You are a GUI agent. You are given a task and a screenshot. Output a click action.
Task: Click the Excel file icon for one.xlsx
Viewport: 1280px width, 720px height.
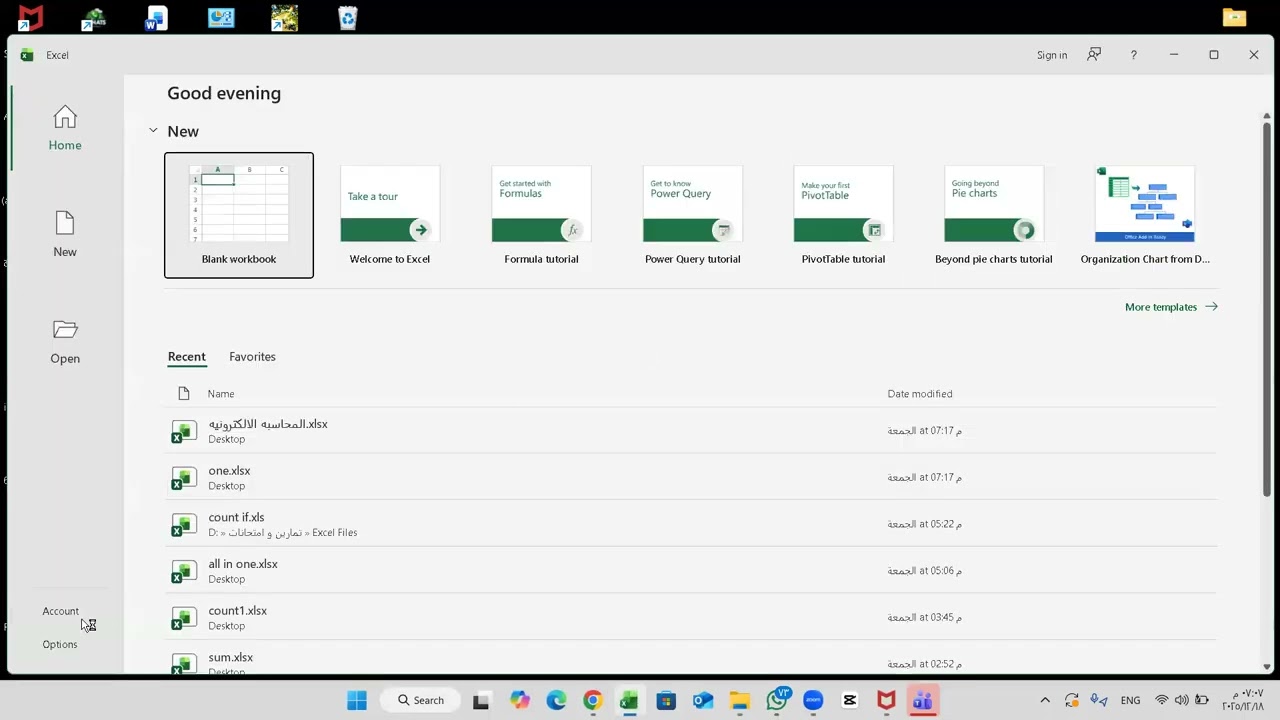(184, 478)
